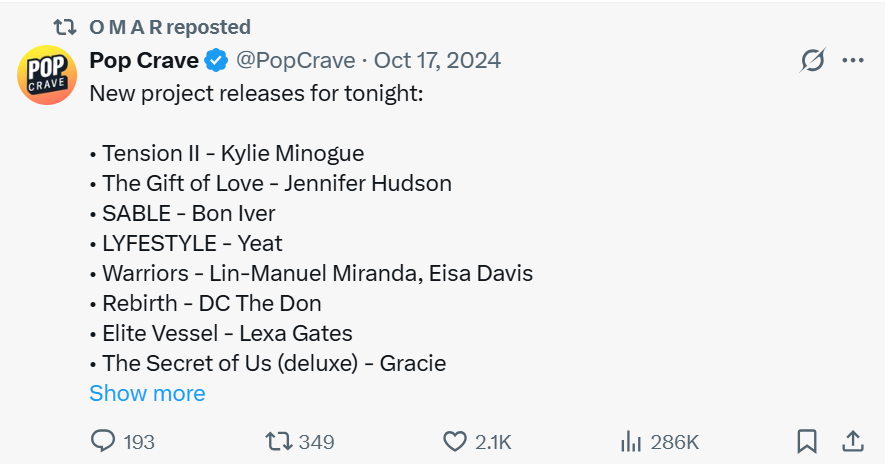Bookmark this tweet

pos(807,441)
